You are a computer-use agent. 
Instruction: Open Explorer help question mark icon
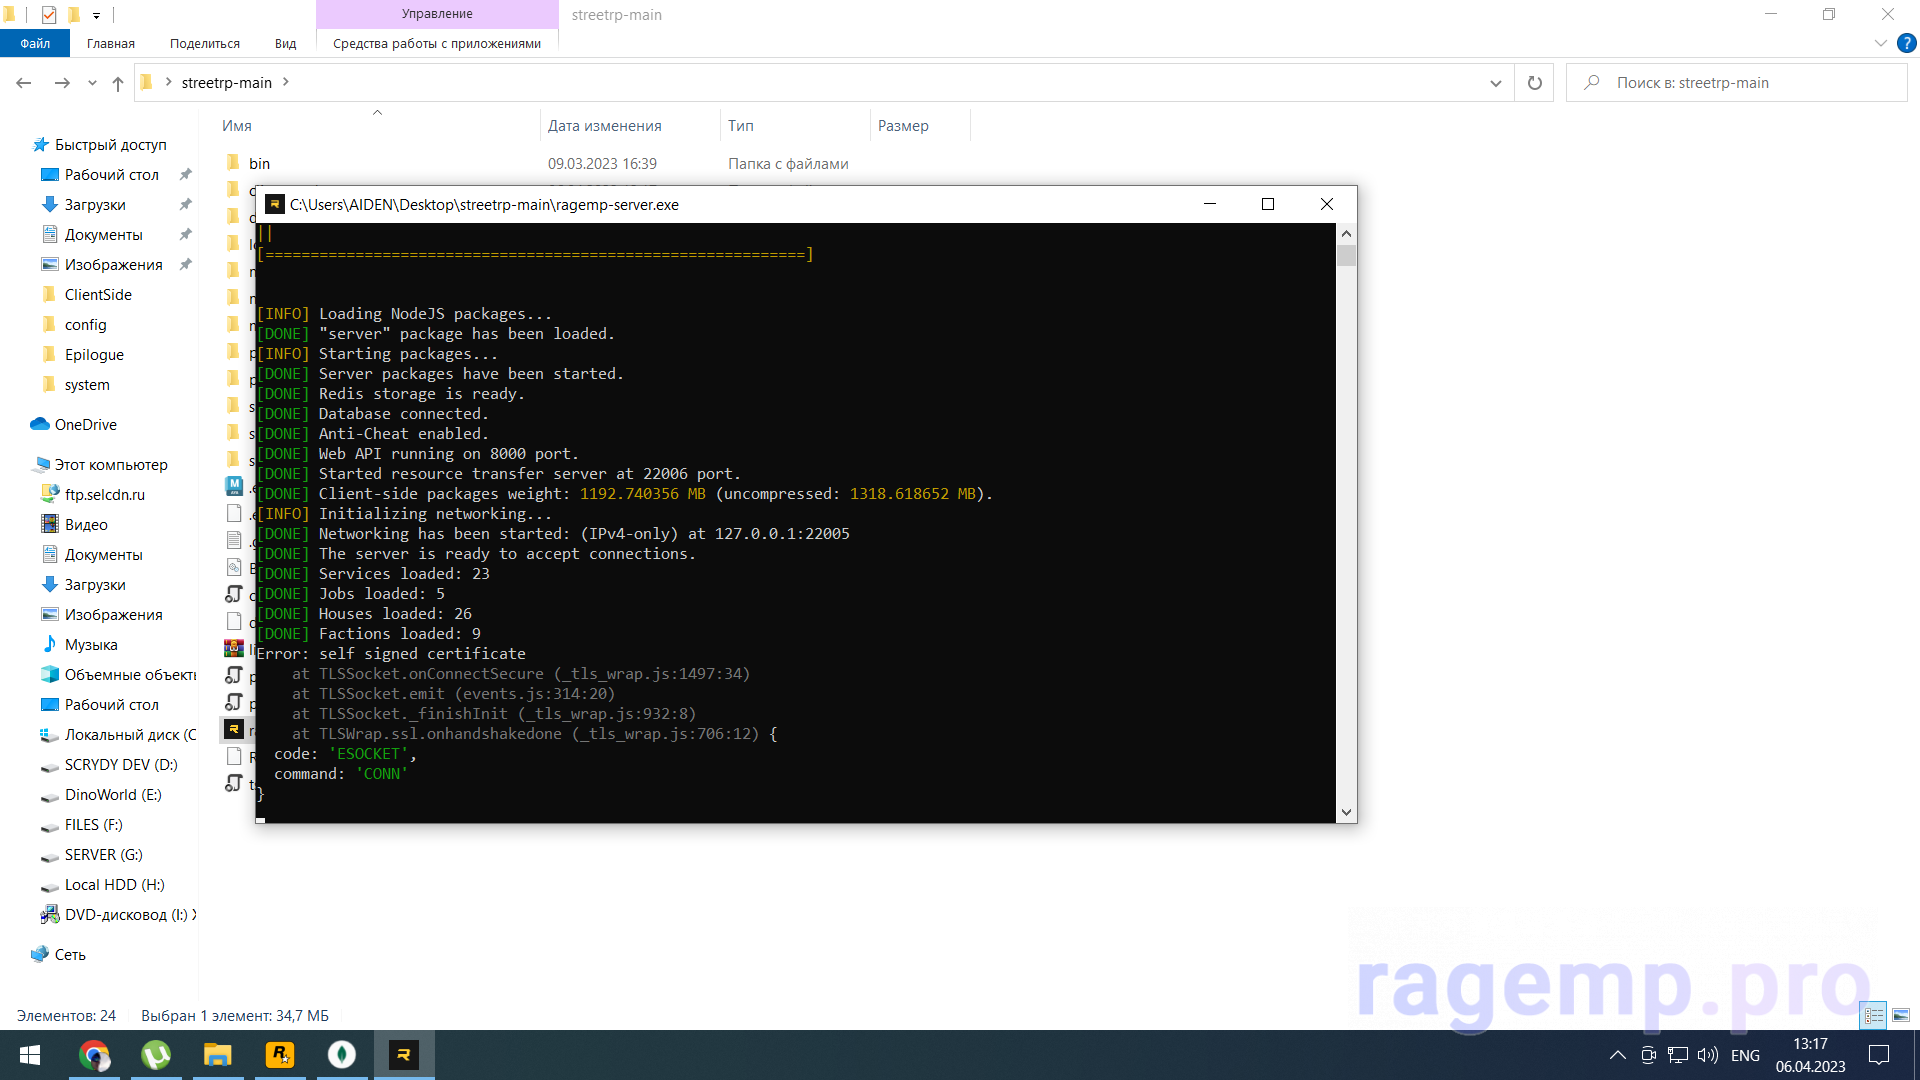point(1906,43)
